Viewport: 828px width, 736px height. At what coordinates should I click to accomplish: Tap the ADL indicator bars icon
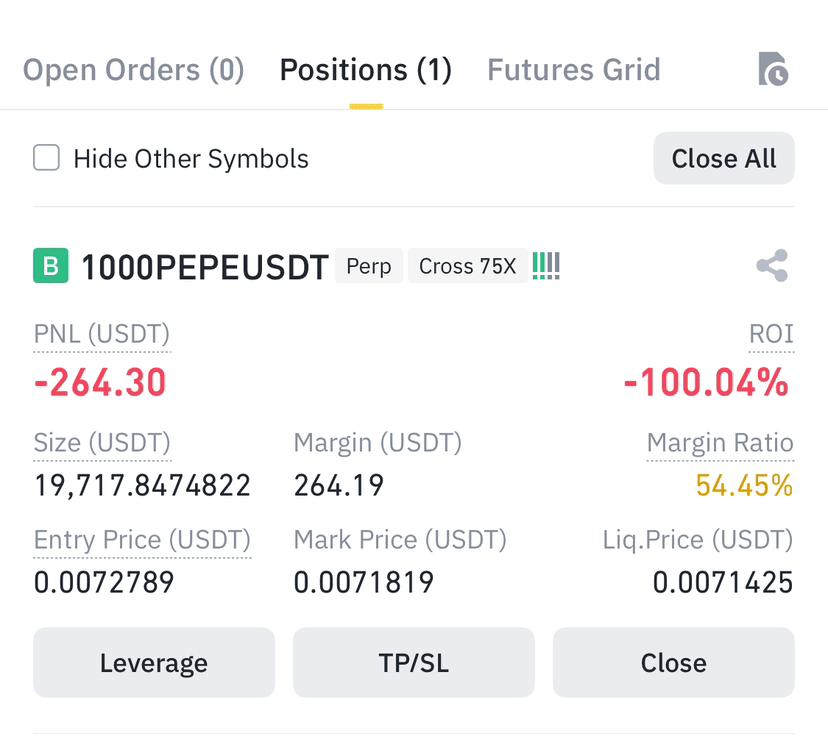(x=546, y=266)
